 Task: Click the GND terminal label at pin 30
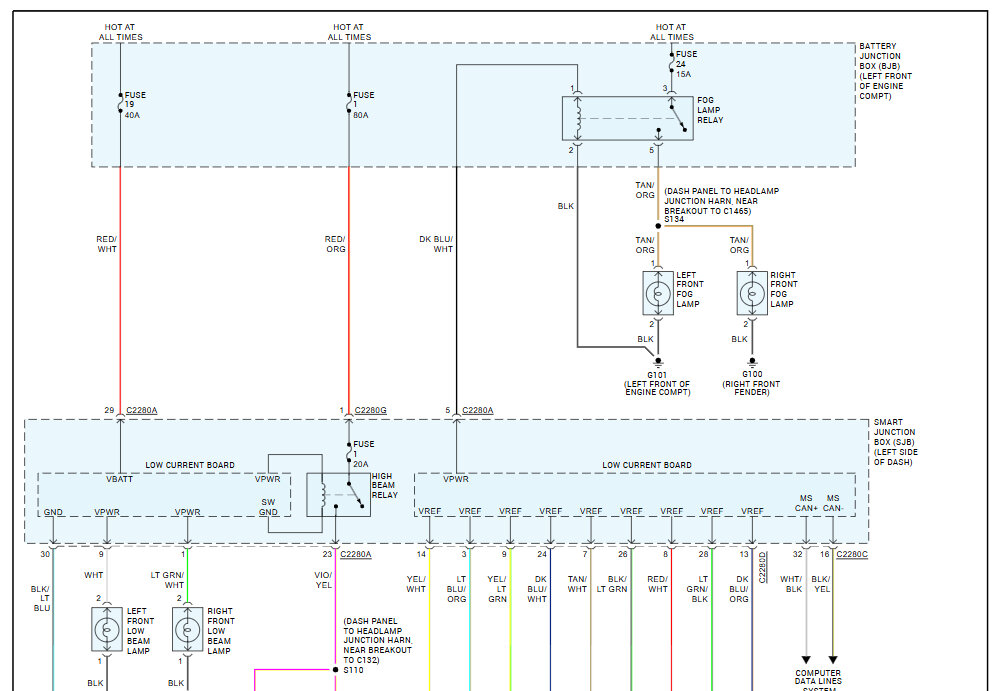coord(53,512)
